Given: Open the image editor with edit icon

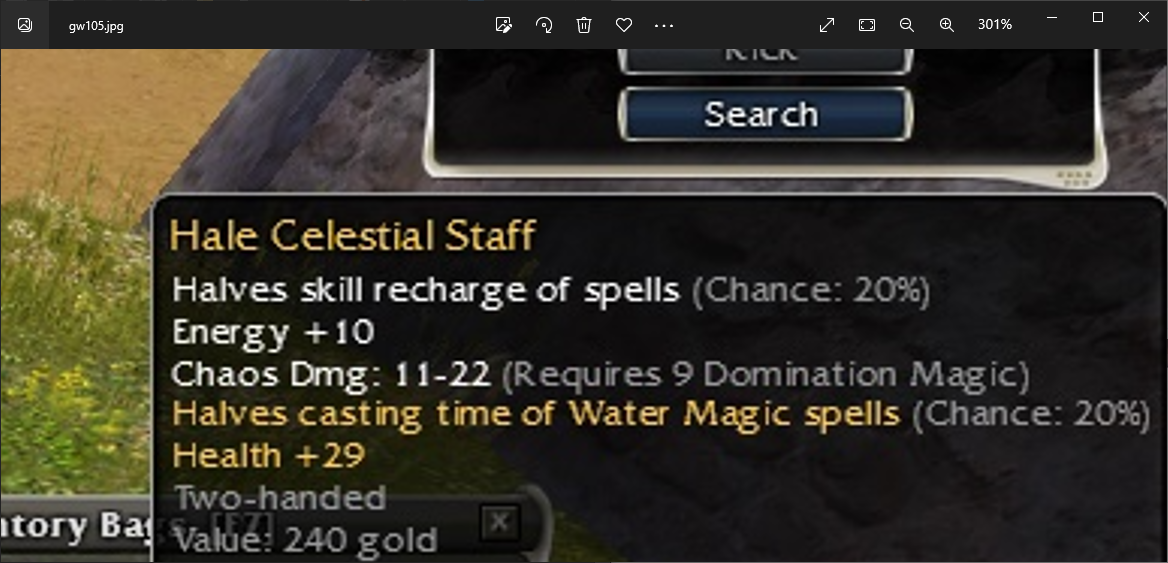Looking at the screenshot, I should click(504, 25).
